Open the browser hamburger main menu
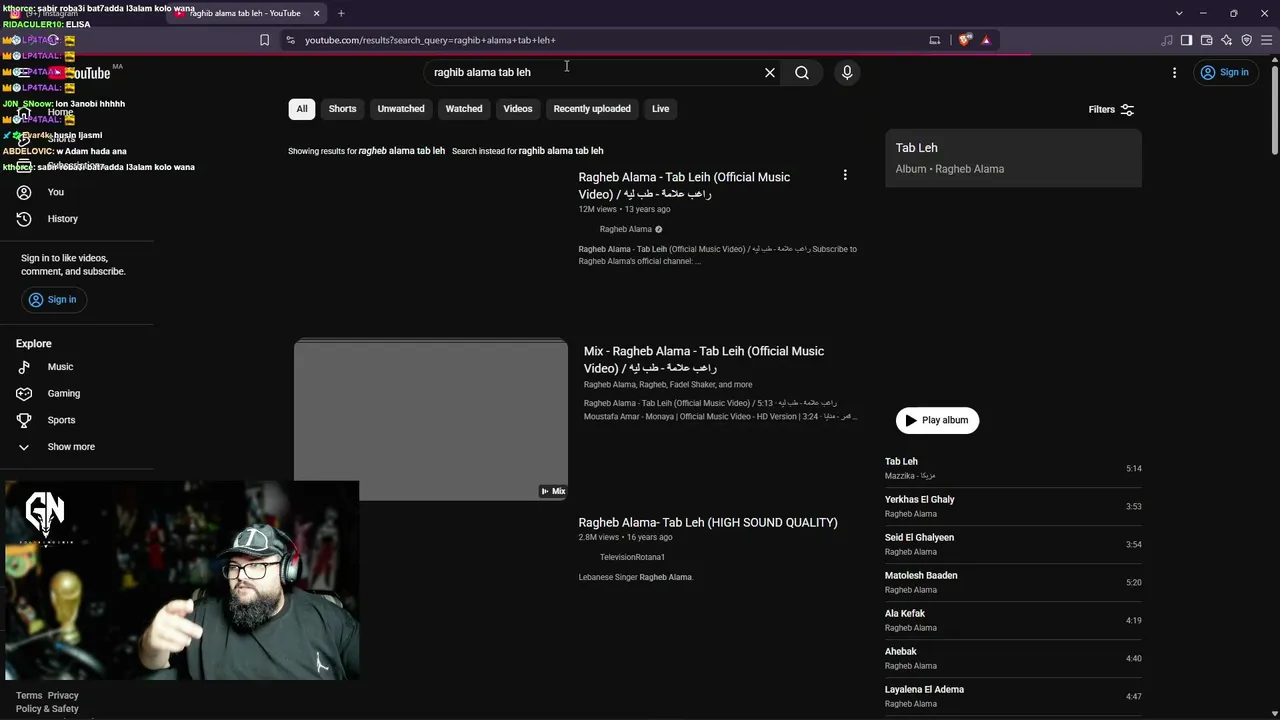 point(1266,40)
